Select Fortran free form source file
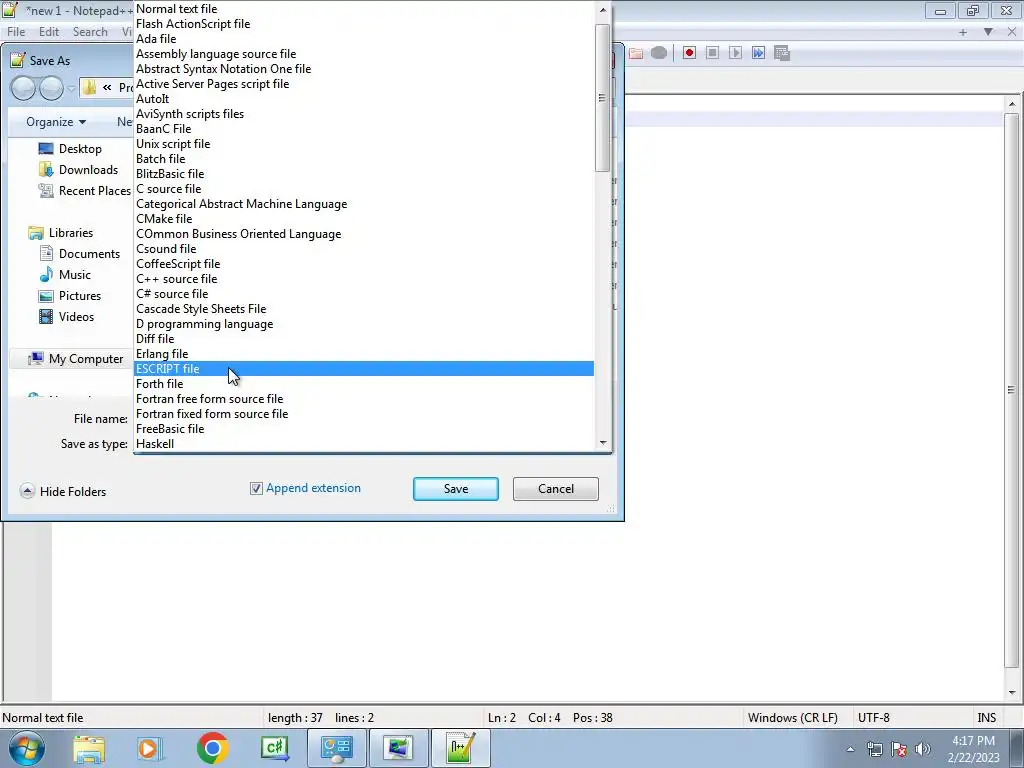 coord(364,398)
